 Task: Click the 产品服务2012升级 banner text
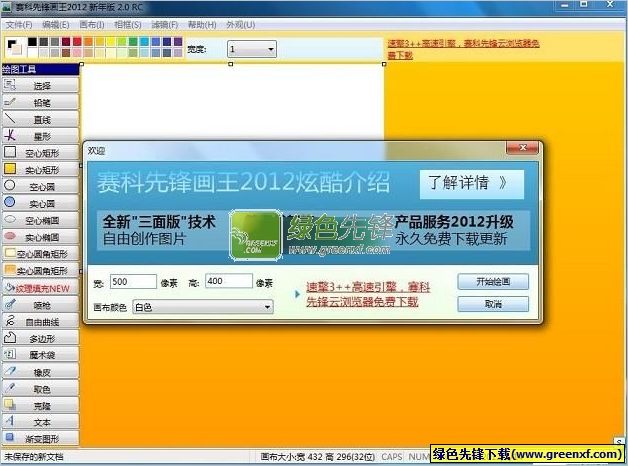454,222
